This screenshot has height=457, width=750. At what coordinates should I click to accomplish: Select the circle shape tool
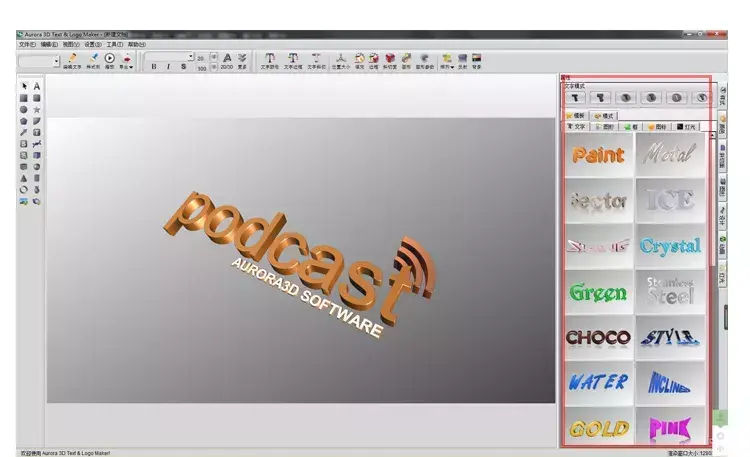24,110
